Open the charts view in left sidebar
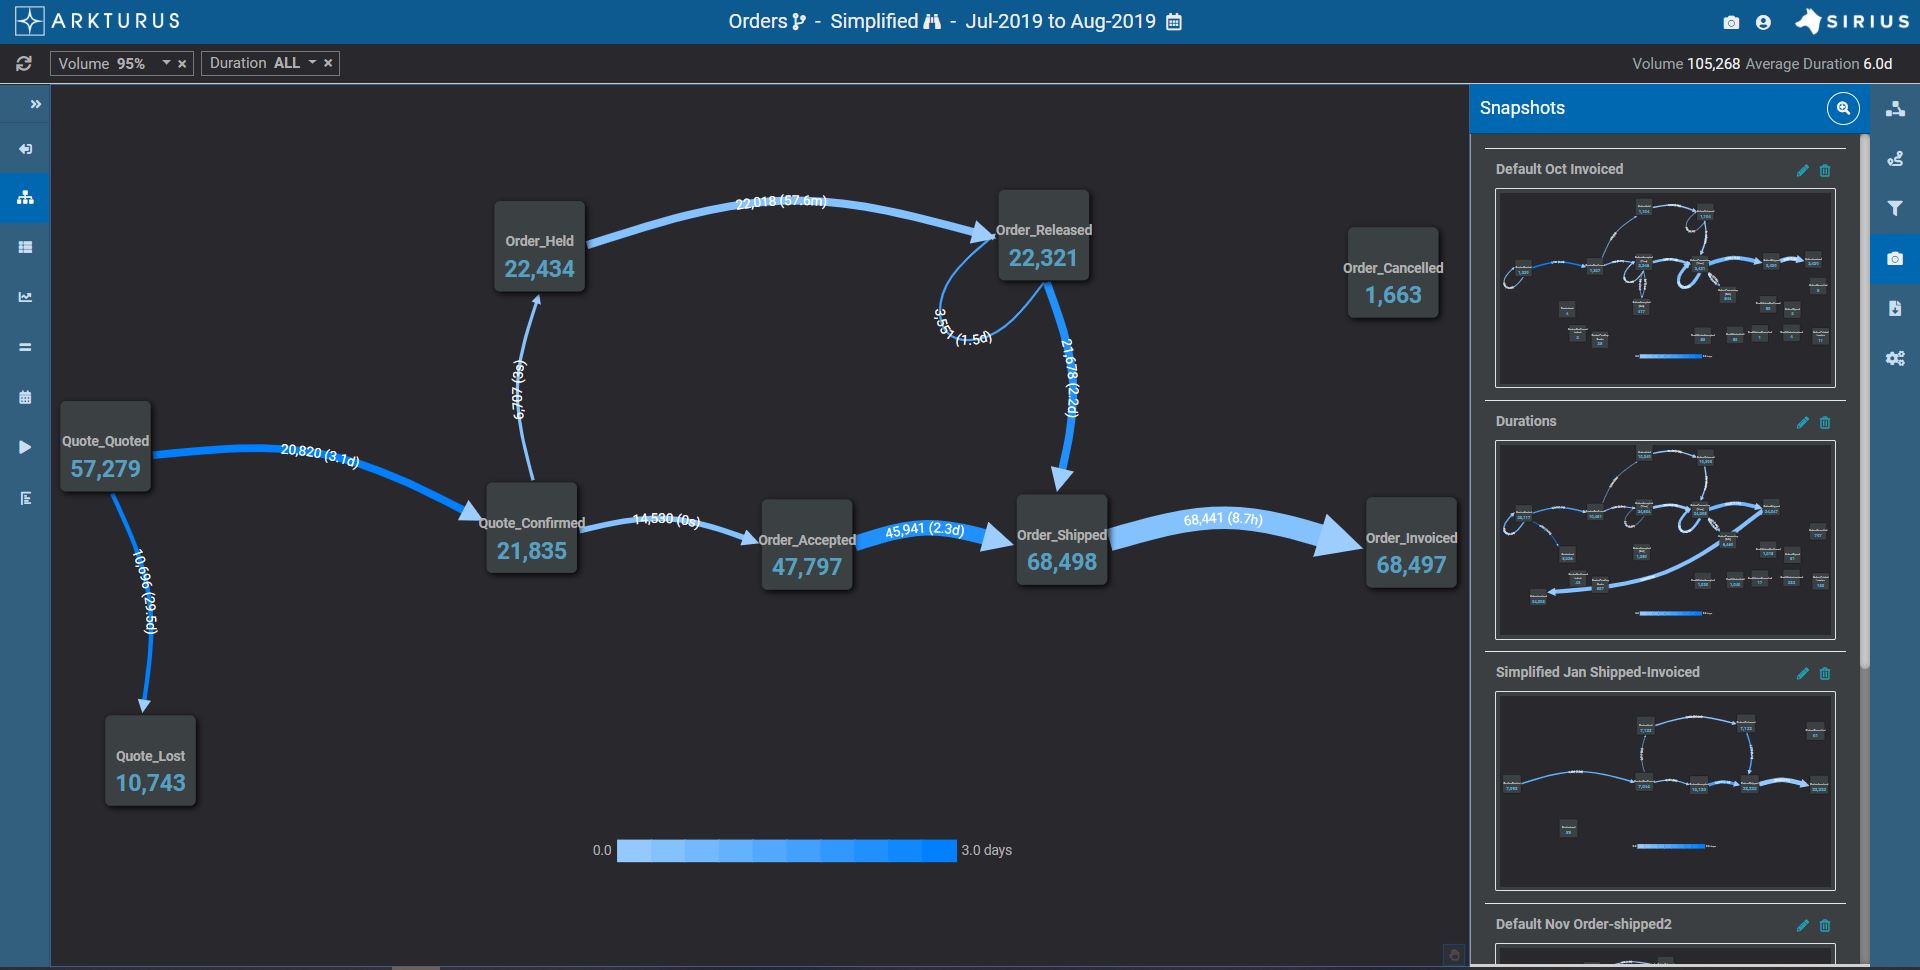1920x970 pixels. (x=25, y=297)
